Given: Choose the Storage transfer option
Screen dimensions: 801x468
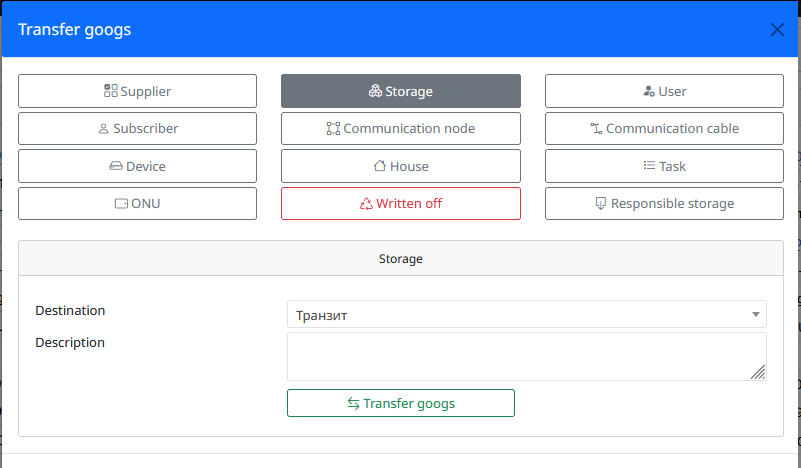Looking at the screenshot, I should [400, 91].
